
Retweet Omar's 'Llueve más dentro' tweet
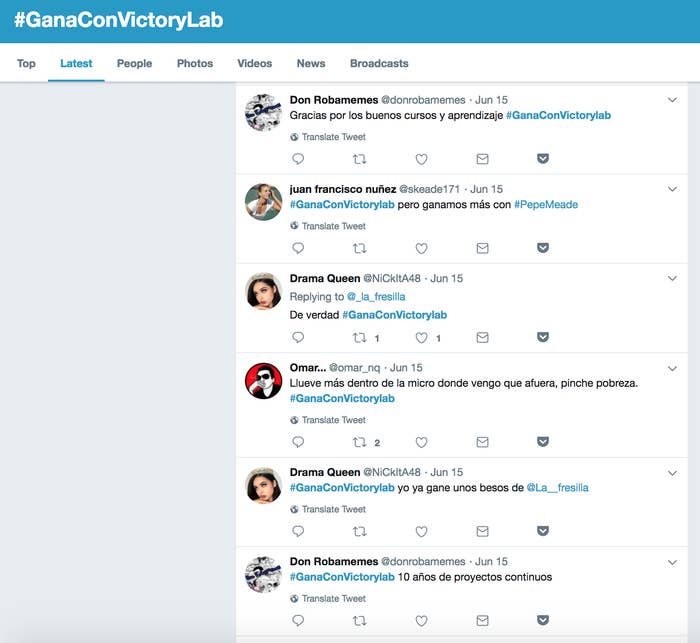359,442
